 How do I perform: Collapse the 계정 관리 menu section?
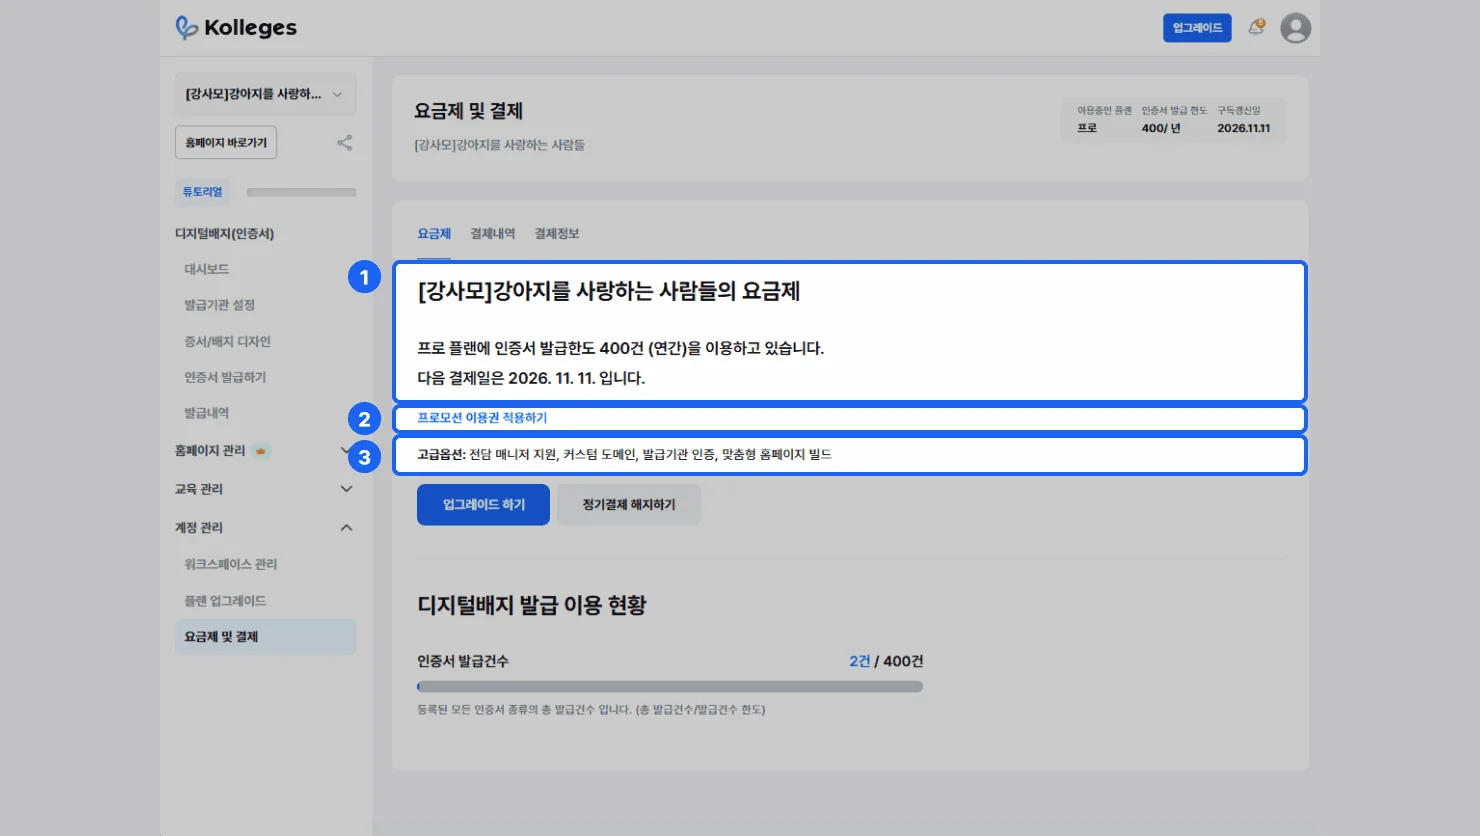pos(346,528)
